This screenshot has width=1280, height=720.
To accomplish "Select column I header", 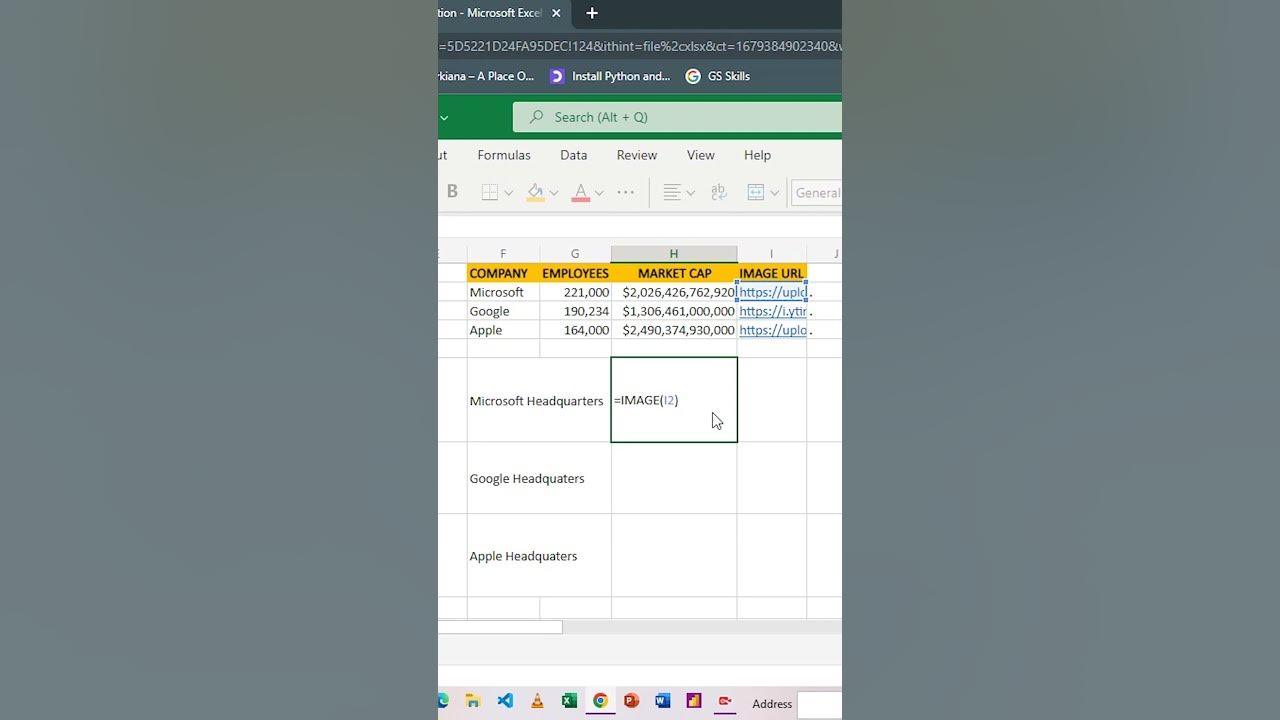I will [x=771, y=254].
